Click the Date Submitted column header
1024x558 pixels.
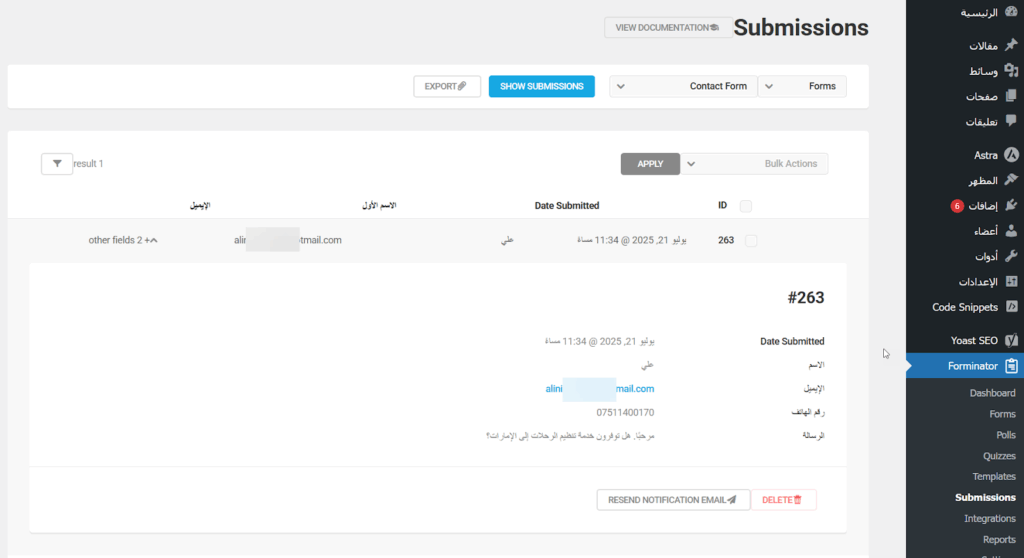coord(567,205)
